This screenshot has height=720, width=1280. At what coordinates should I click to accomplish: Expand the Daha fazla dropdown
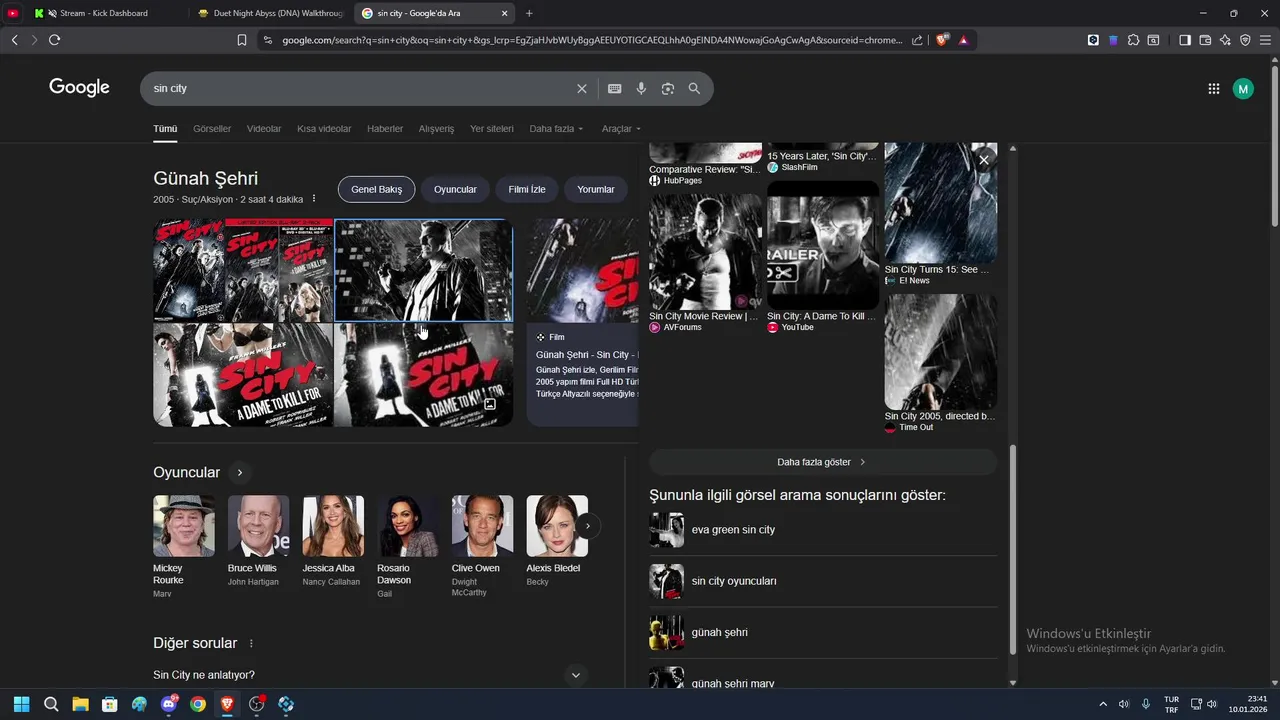[556, 129]
